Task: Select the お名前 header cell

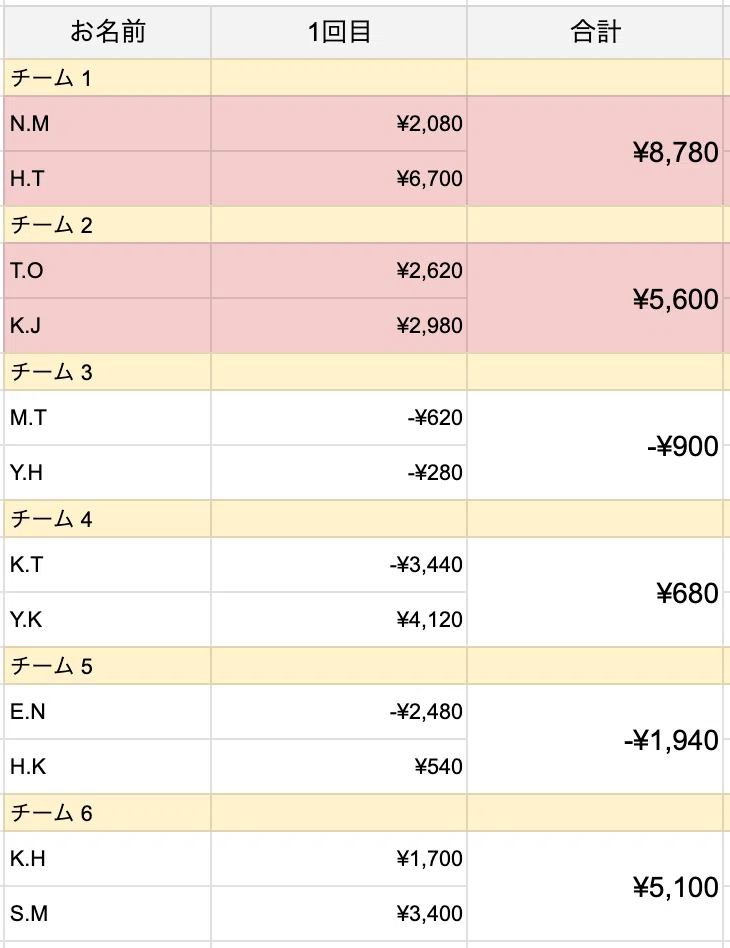Action: click(108, 32)
